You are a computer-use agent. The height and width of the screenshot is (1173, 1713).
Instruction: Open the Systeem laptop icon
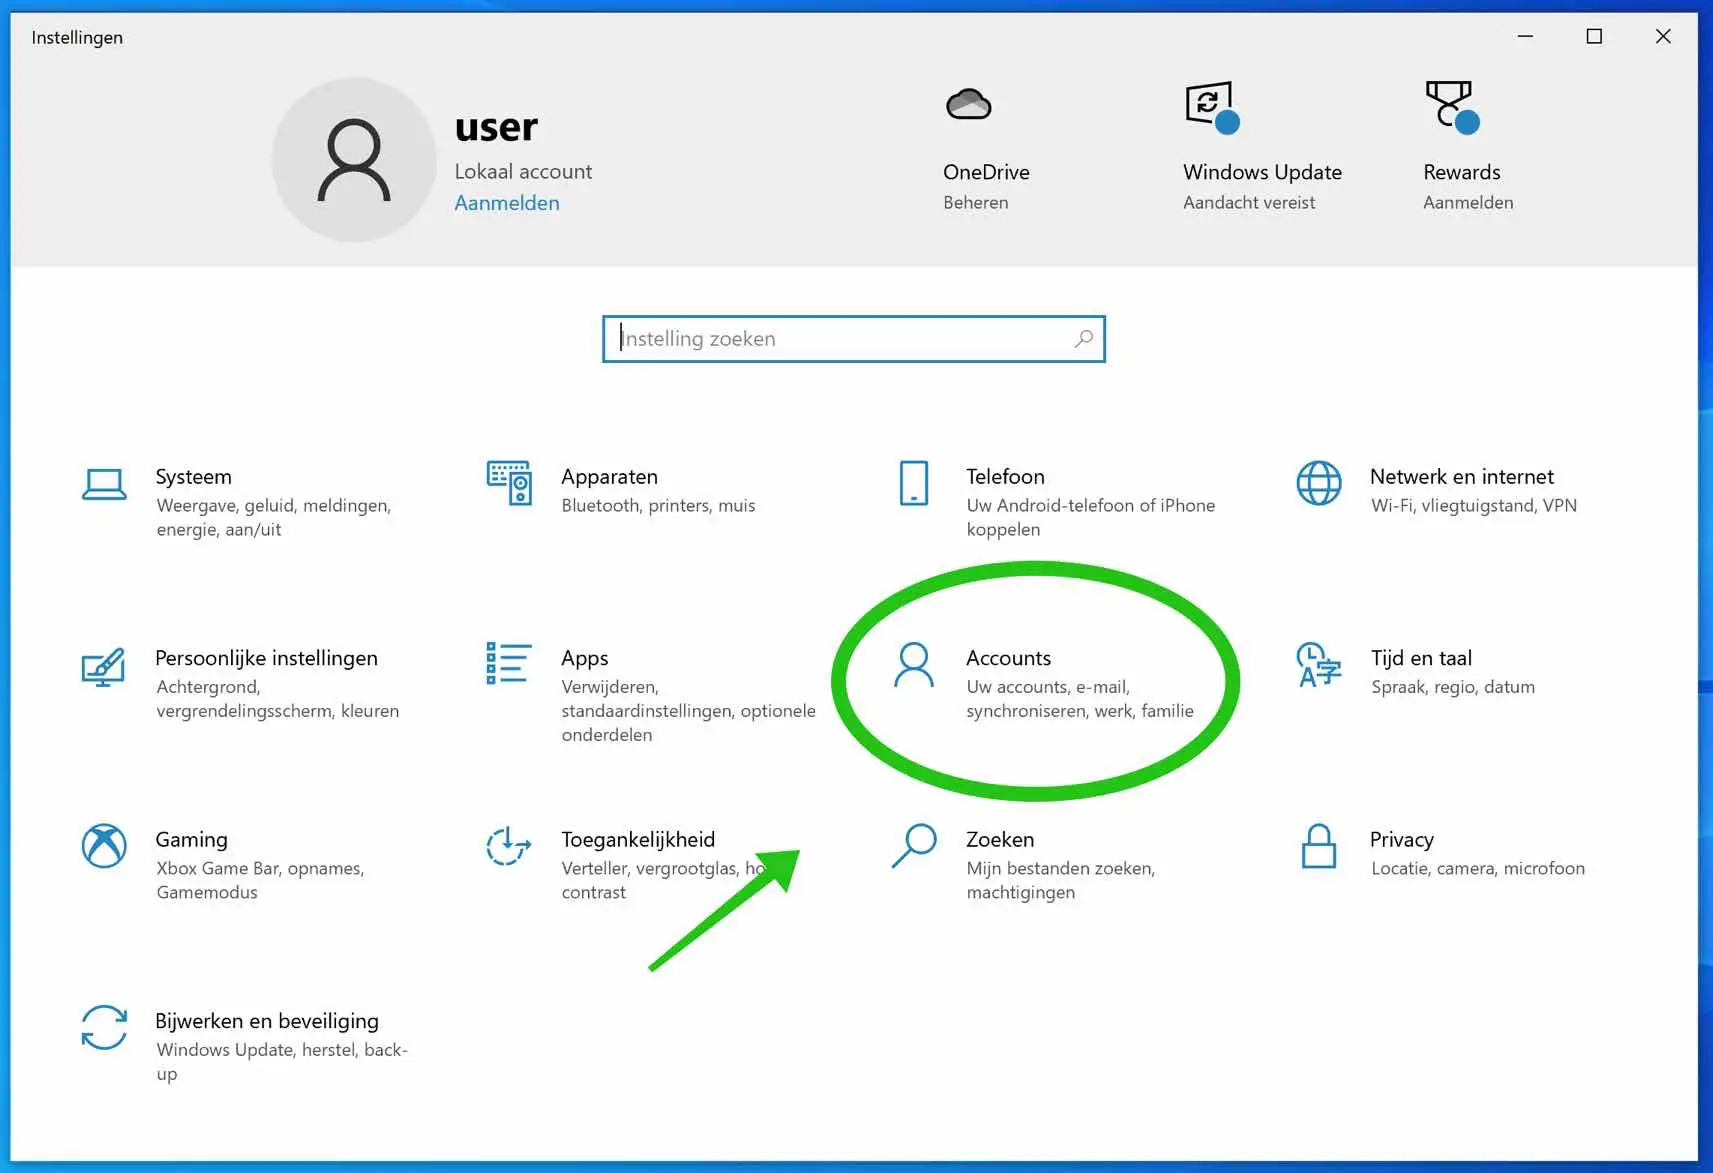(104, 485)
